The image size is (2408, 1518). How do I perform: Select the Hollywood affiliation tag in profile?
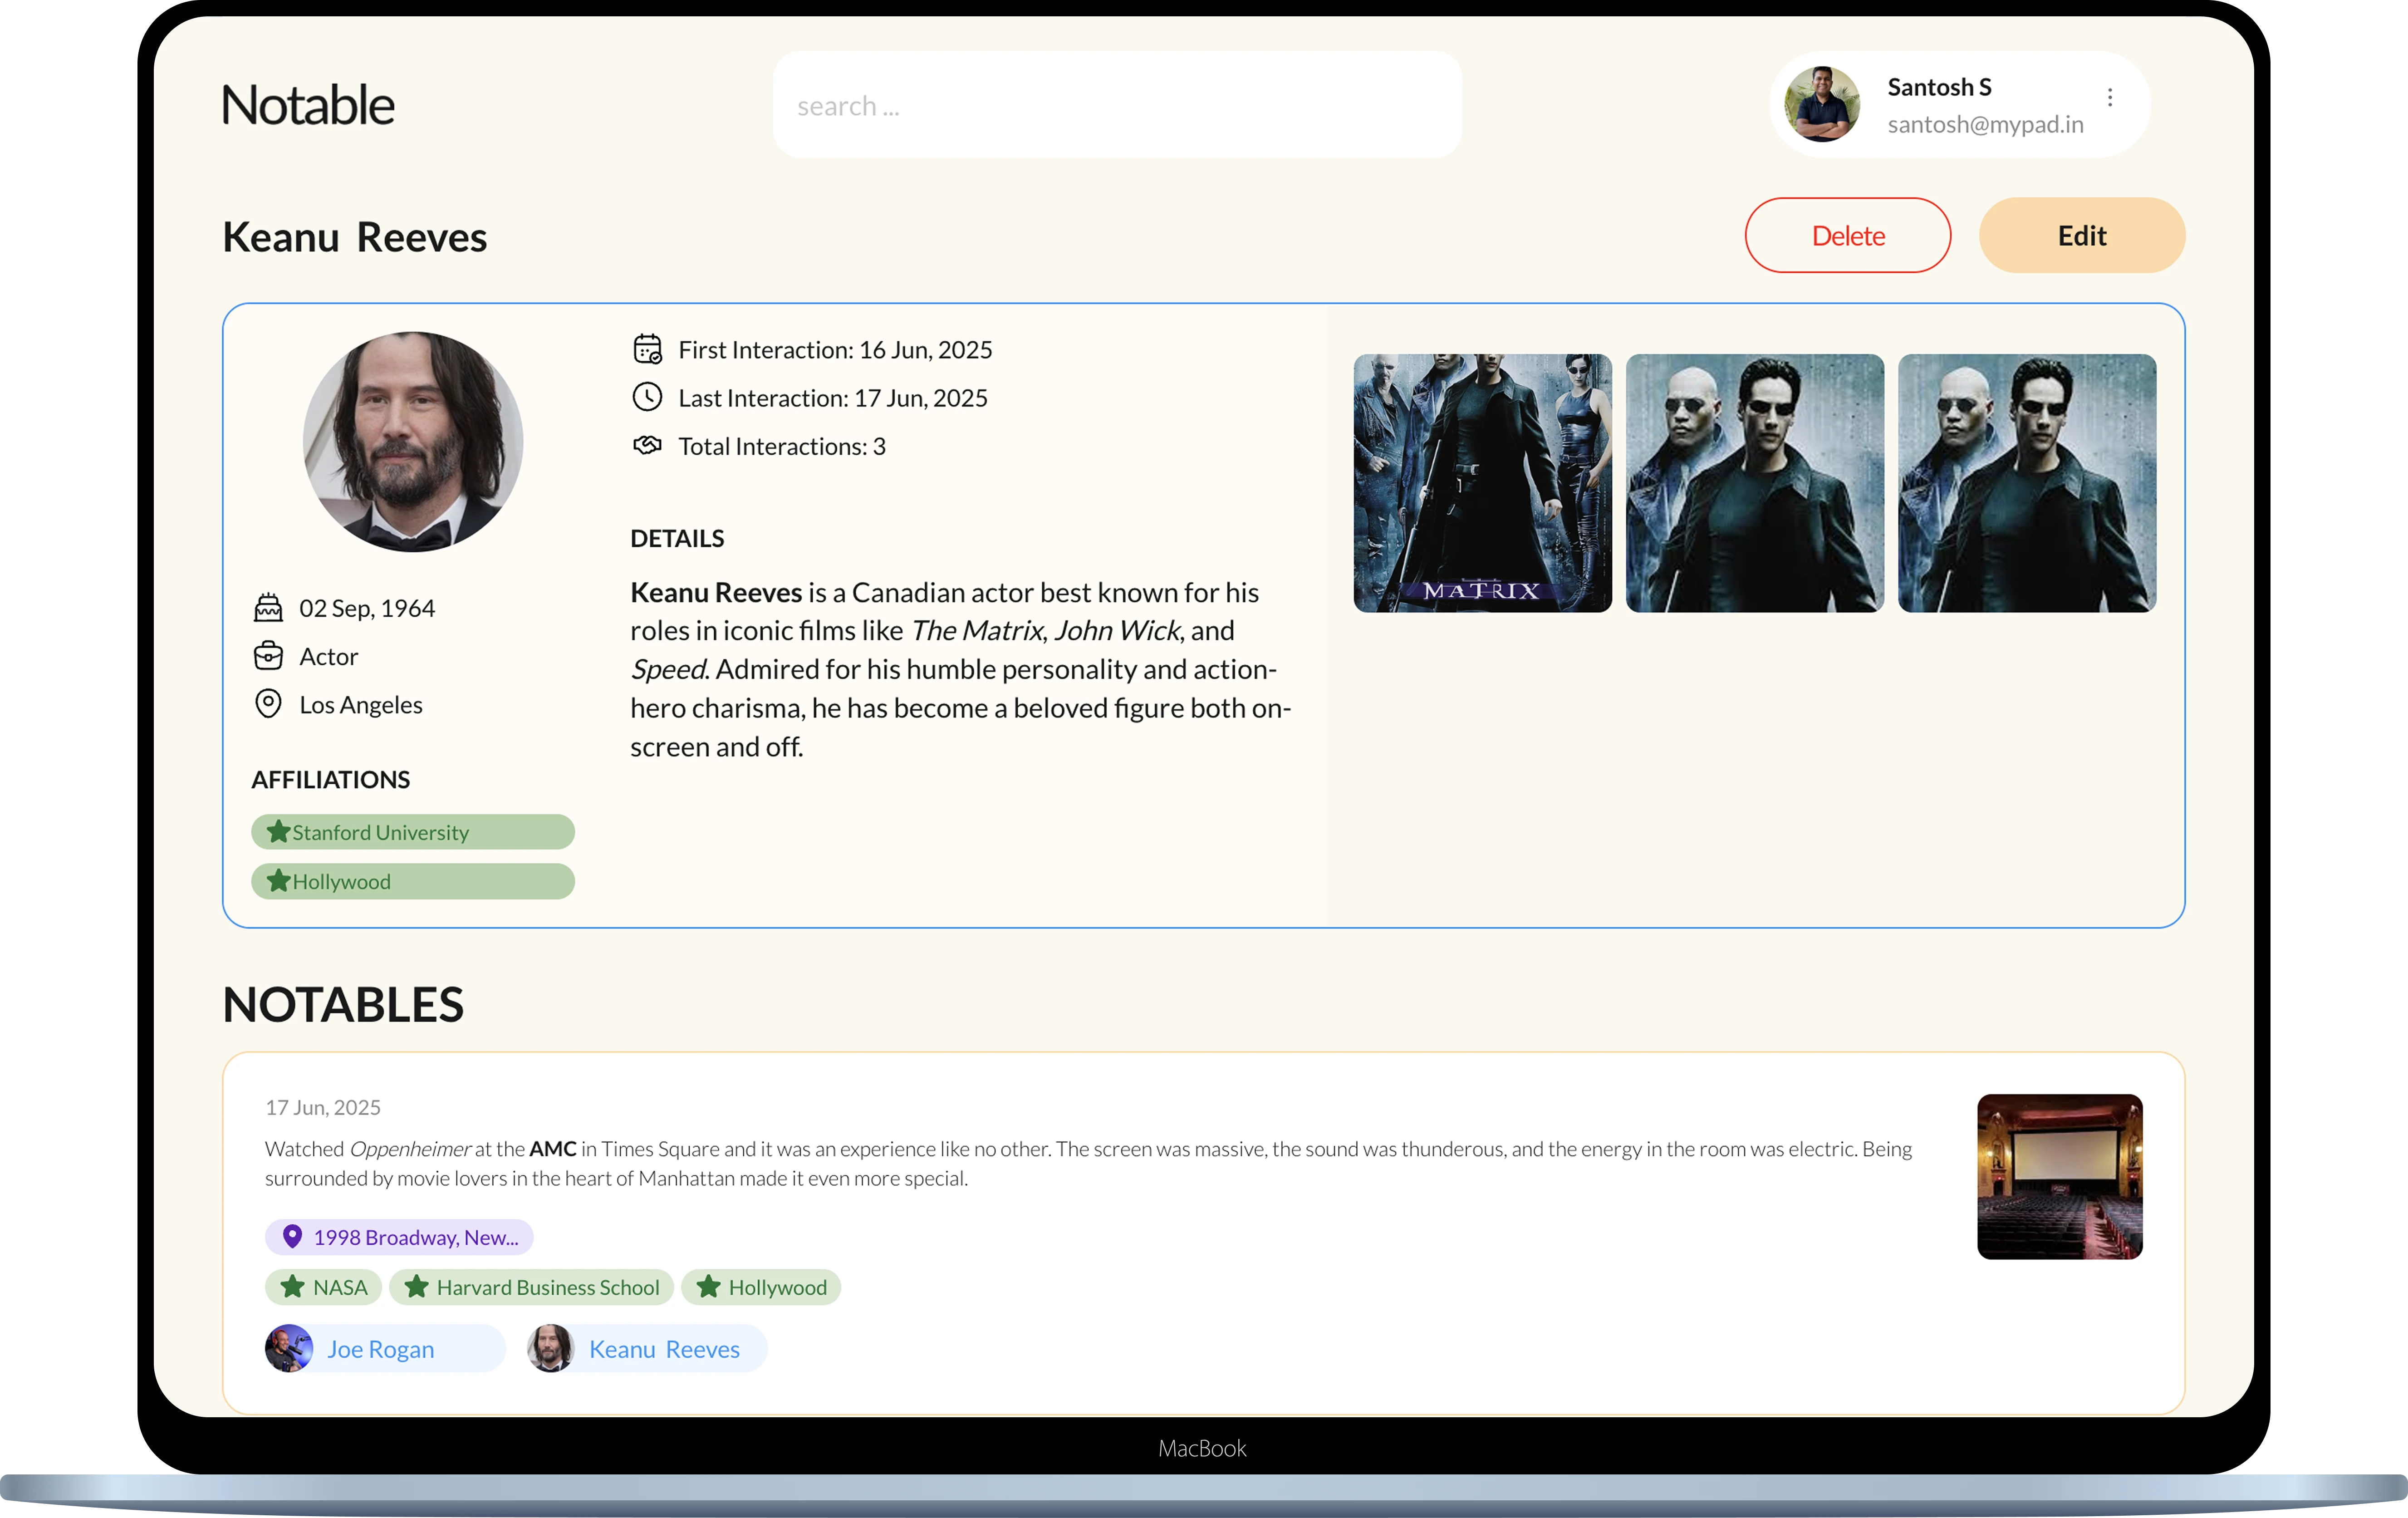413,881
